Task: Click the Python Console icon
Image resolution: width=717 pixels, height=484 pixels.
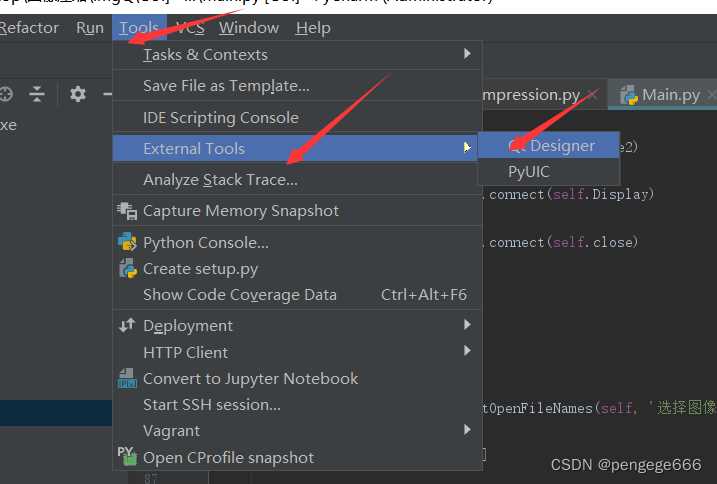Action: tap(127, 242)
